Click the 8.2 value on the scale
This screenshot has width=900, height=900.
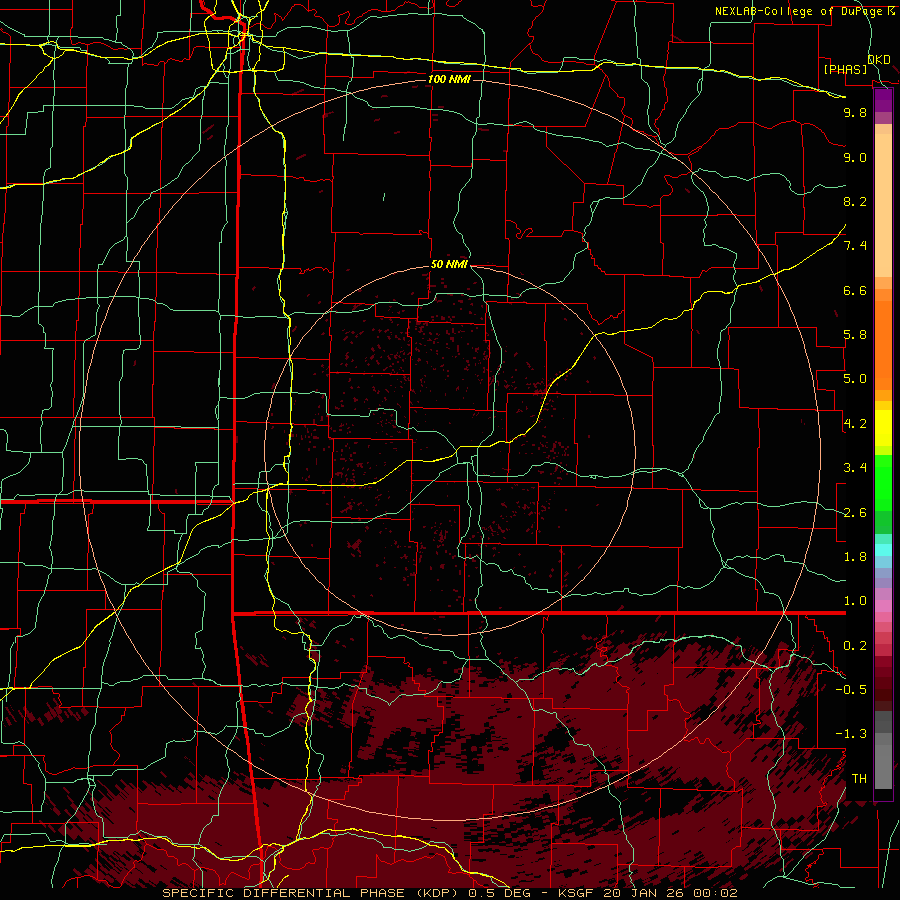[855, 201]
